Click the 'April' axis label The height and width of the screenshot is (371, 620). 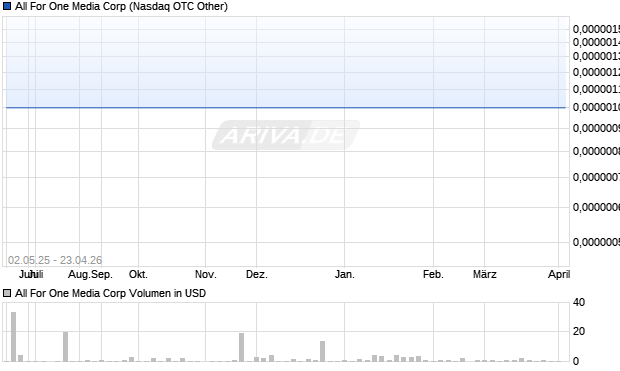559,274
